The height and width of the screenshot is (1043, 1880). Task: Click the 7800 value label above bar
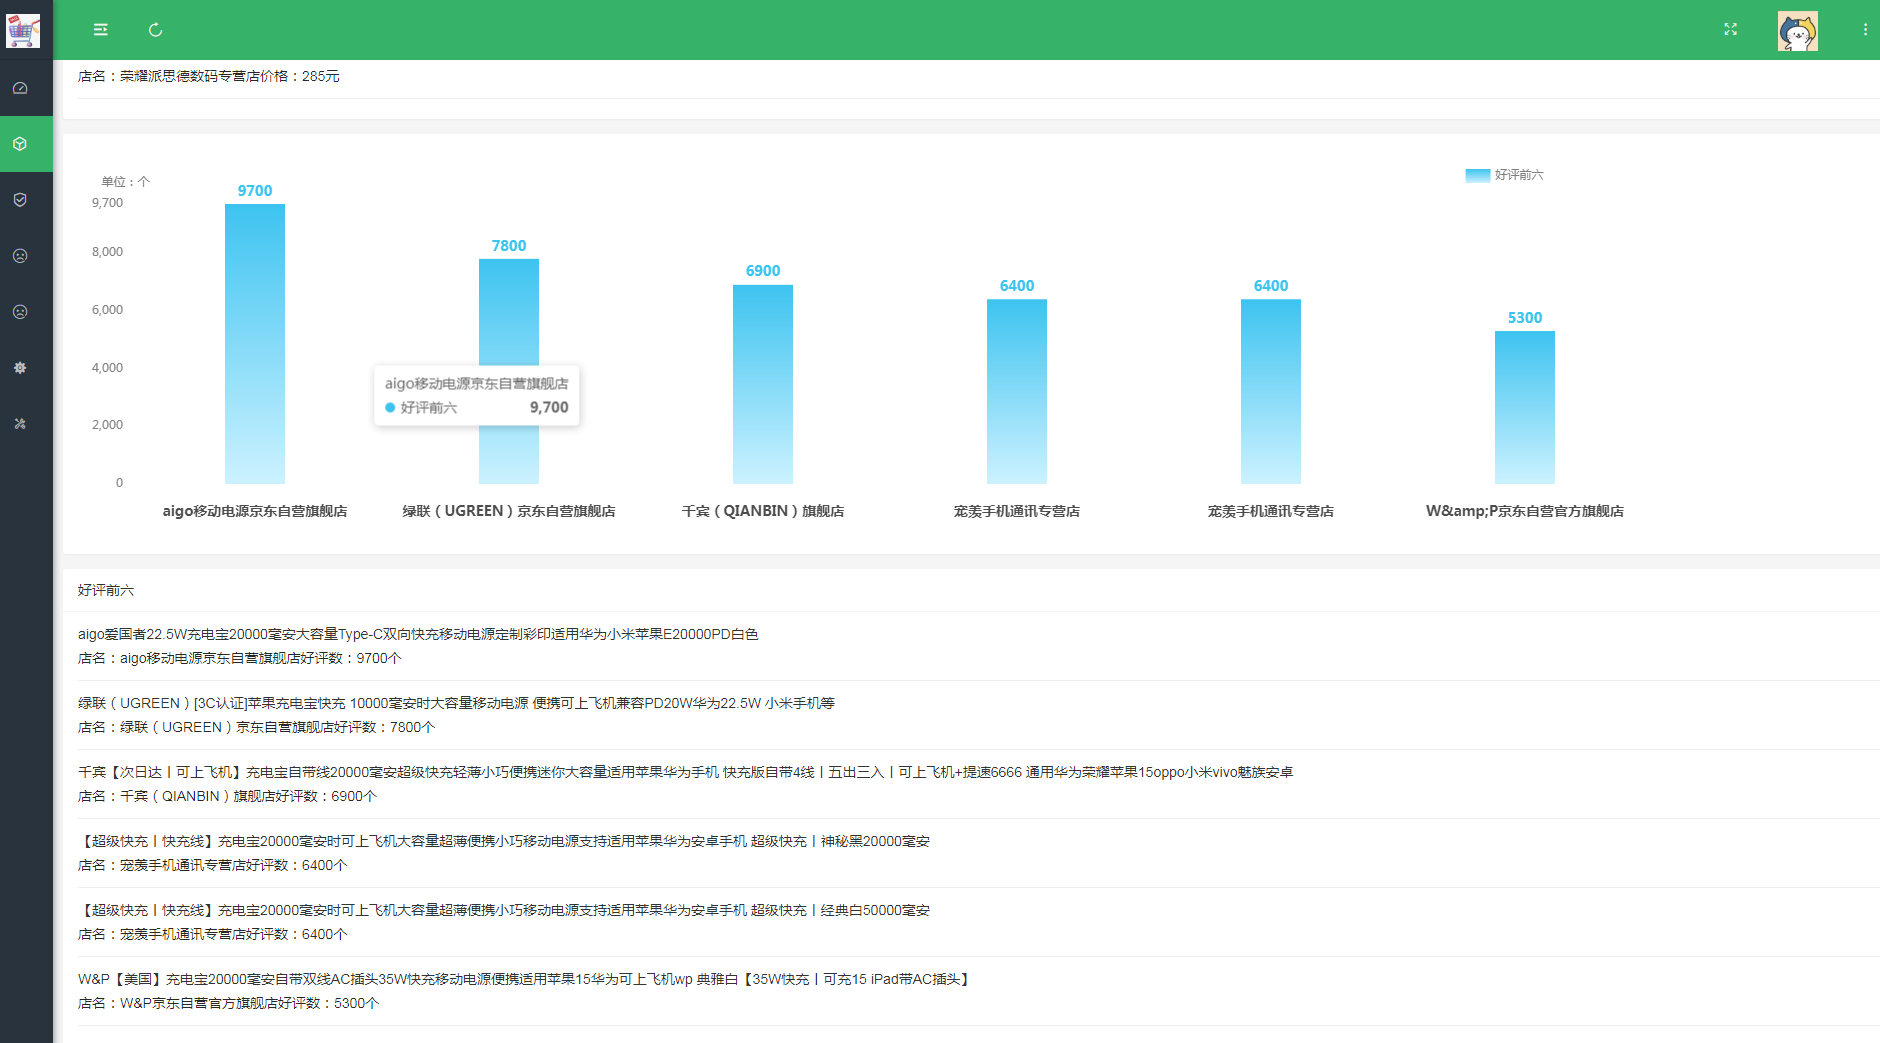(x=509, y=246)
